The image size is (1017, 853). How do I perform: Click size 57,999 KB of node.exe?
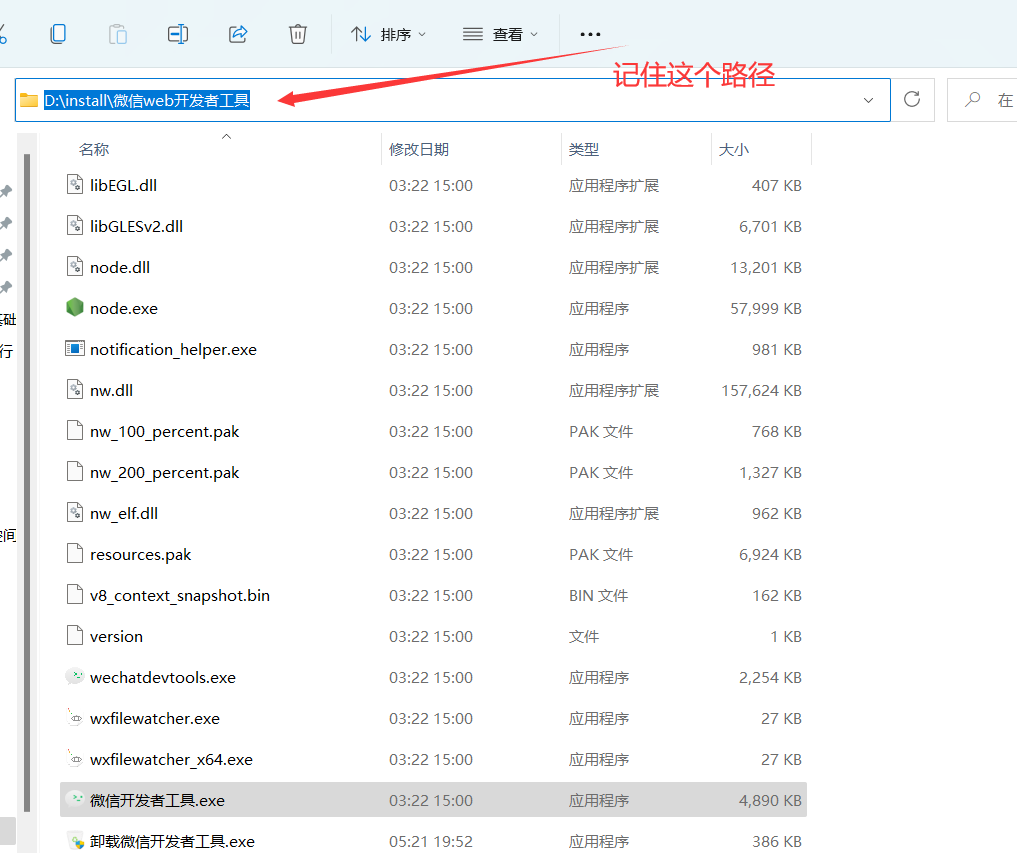[x=766, y=309]
